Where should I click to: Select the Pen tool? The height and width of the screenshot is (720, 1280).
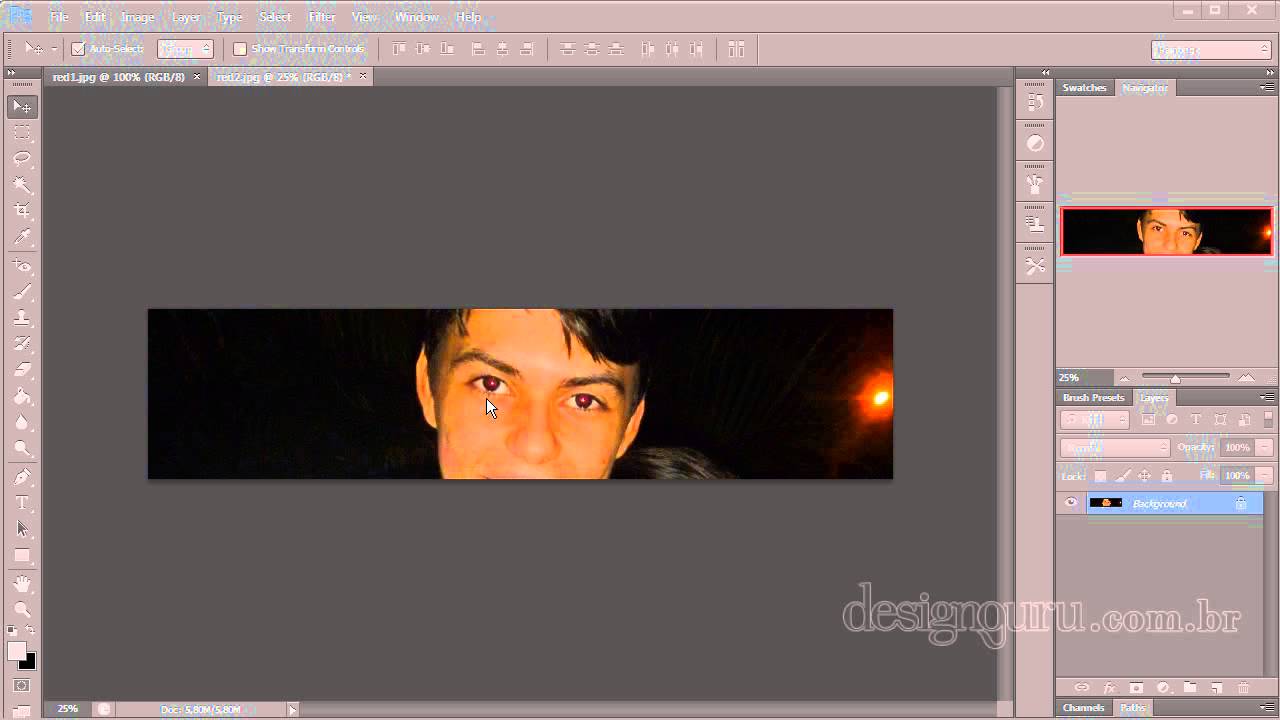[x=22, y=477]
